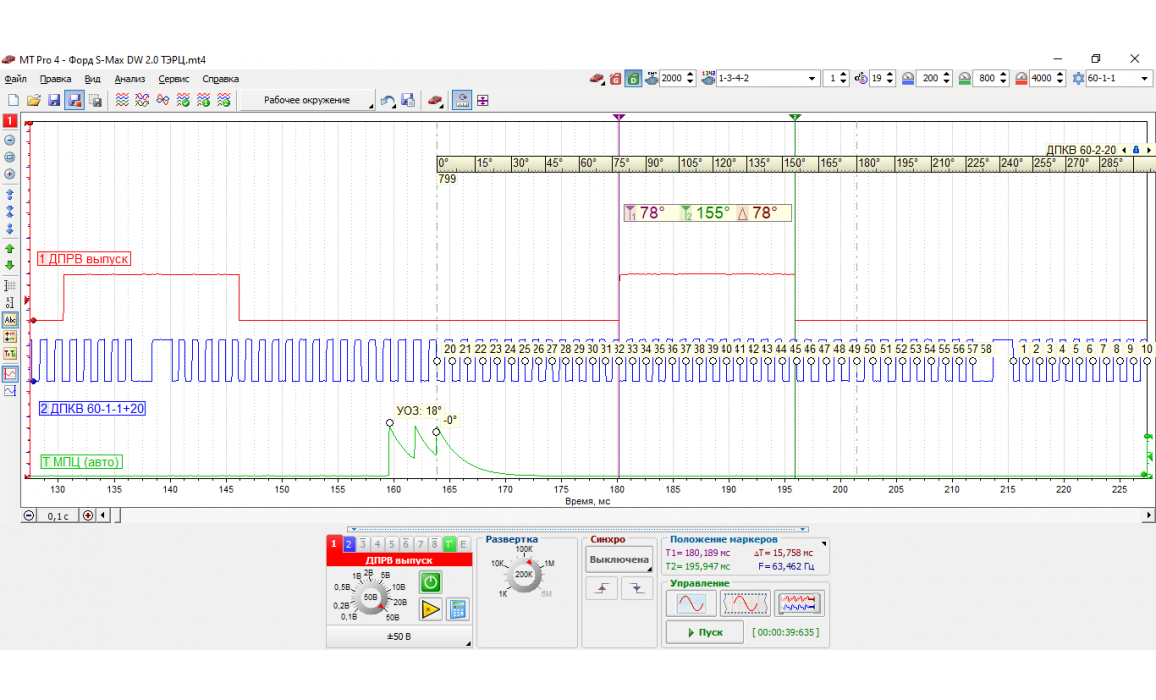Screen dimensions: 1156x700
Task: Click the yellow triangle amplifier icon
Action: 431,609
